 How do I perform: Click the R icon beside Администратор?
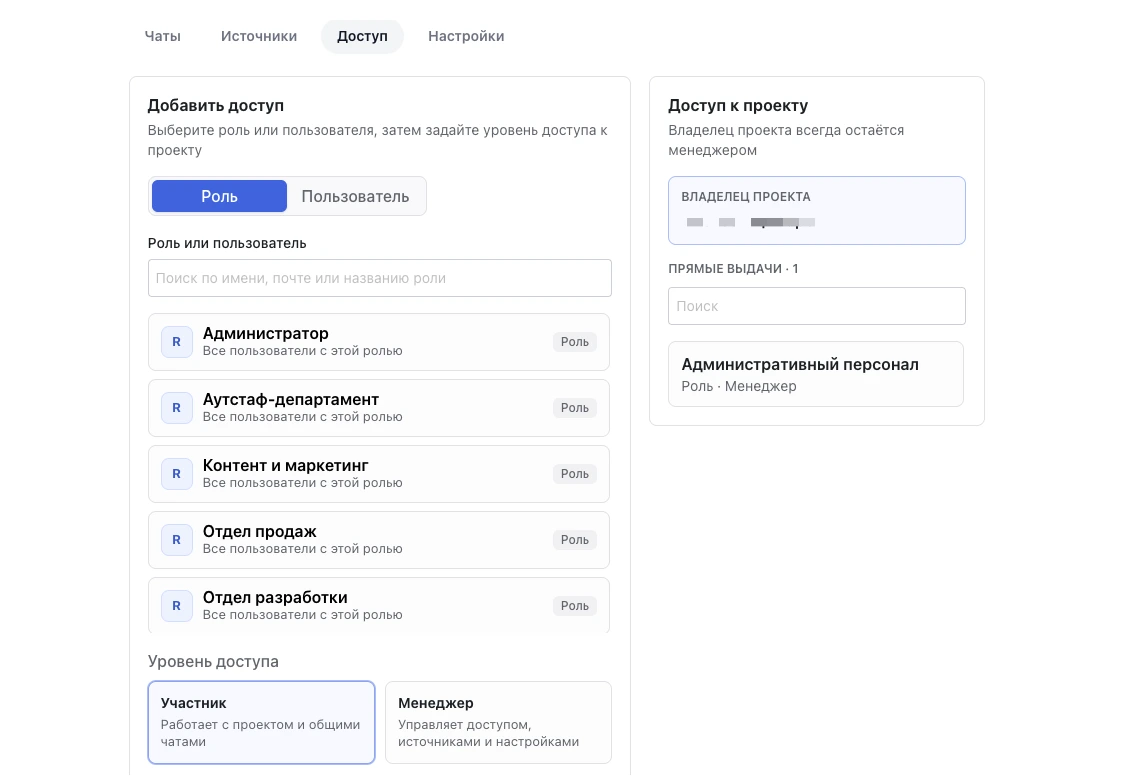[x=177, y=342]
